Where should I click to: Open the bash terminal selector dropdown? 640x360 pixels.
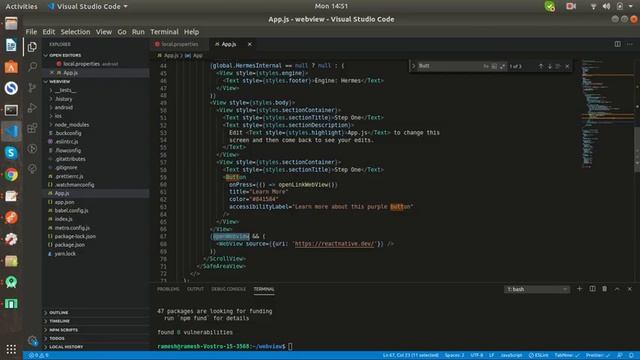(x=537, y=289)
